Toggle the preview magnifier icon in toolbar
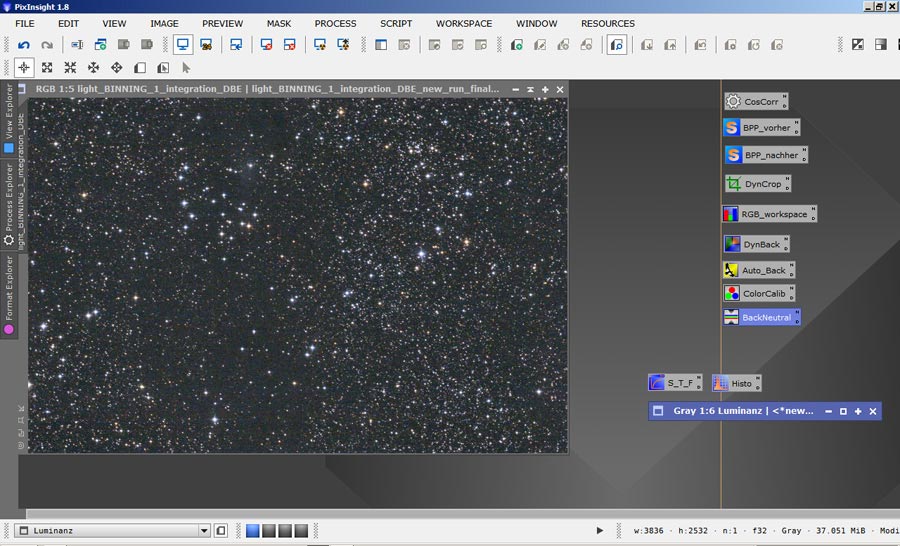This screenshot has height=546, width=900. click(x=616, y=45)
